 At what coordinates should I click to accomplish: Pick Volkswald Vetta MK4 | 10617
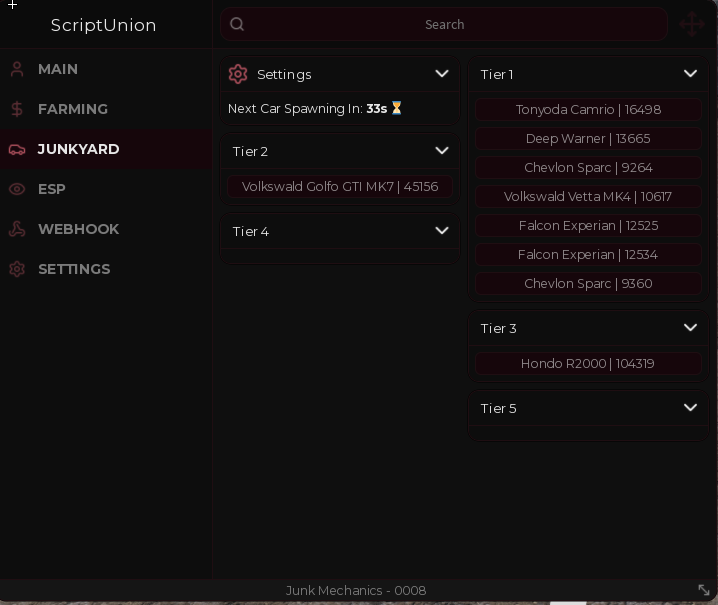click(x=588, y=196)
